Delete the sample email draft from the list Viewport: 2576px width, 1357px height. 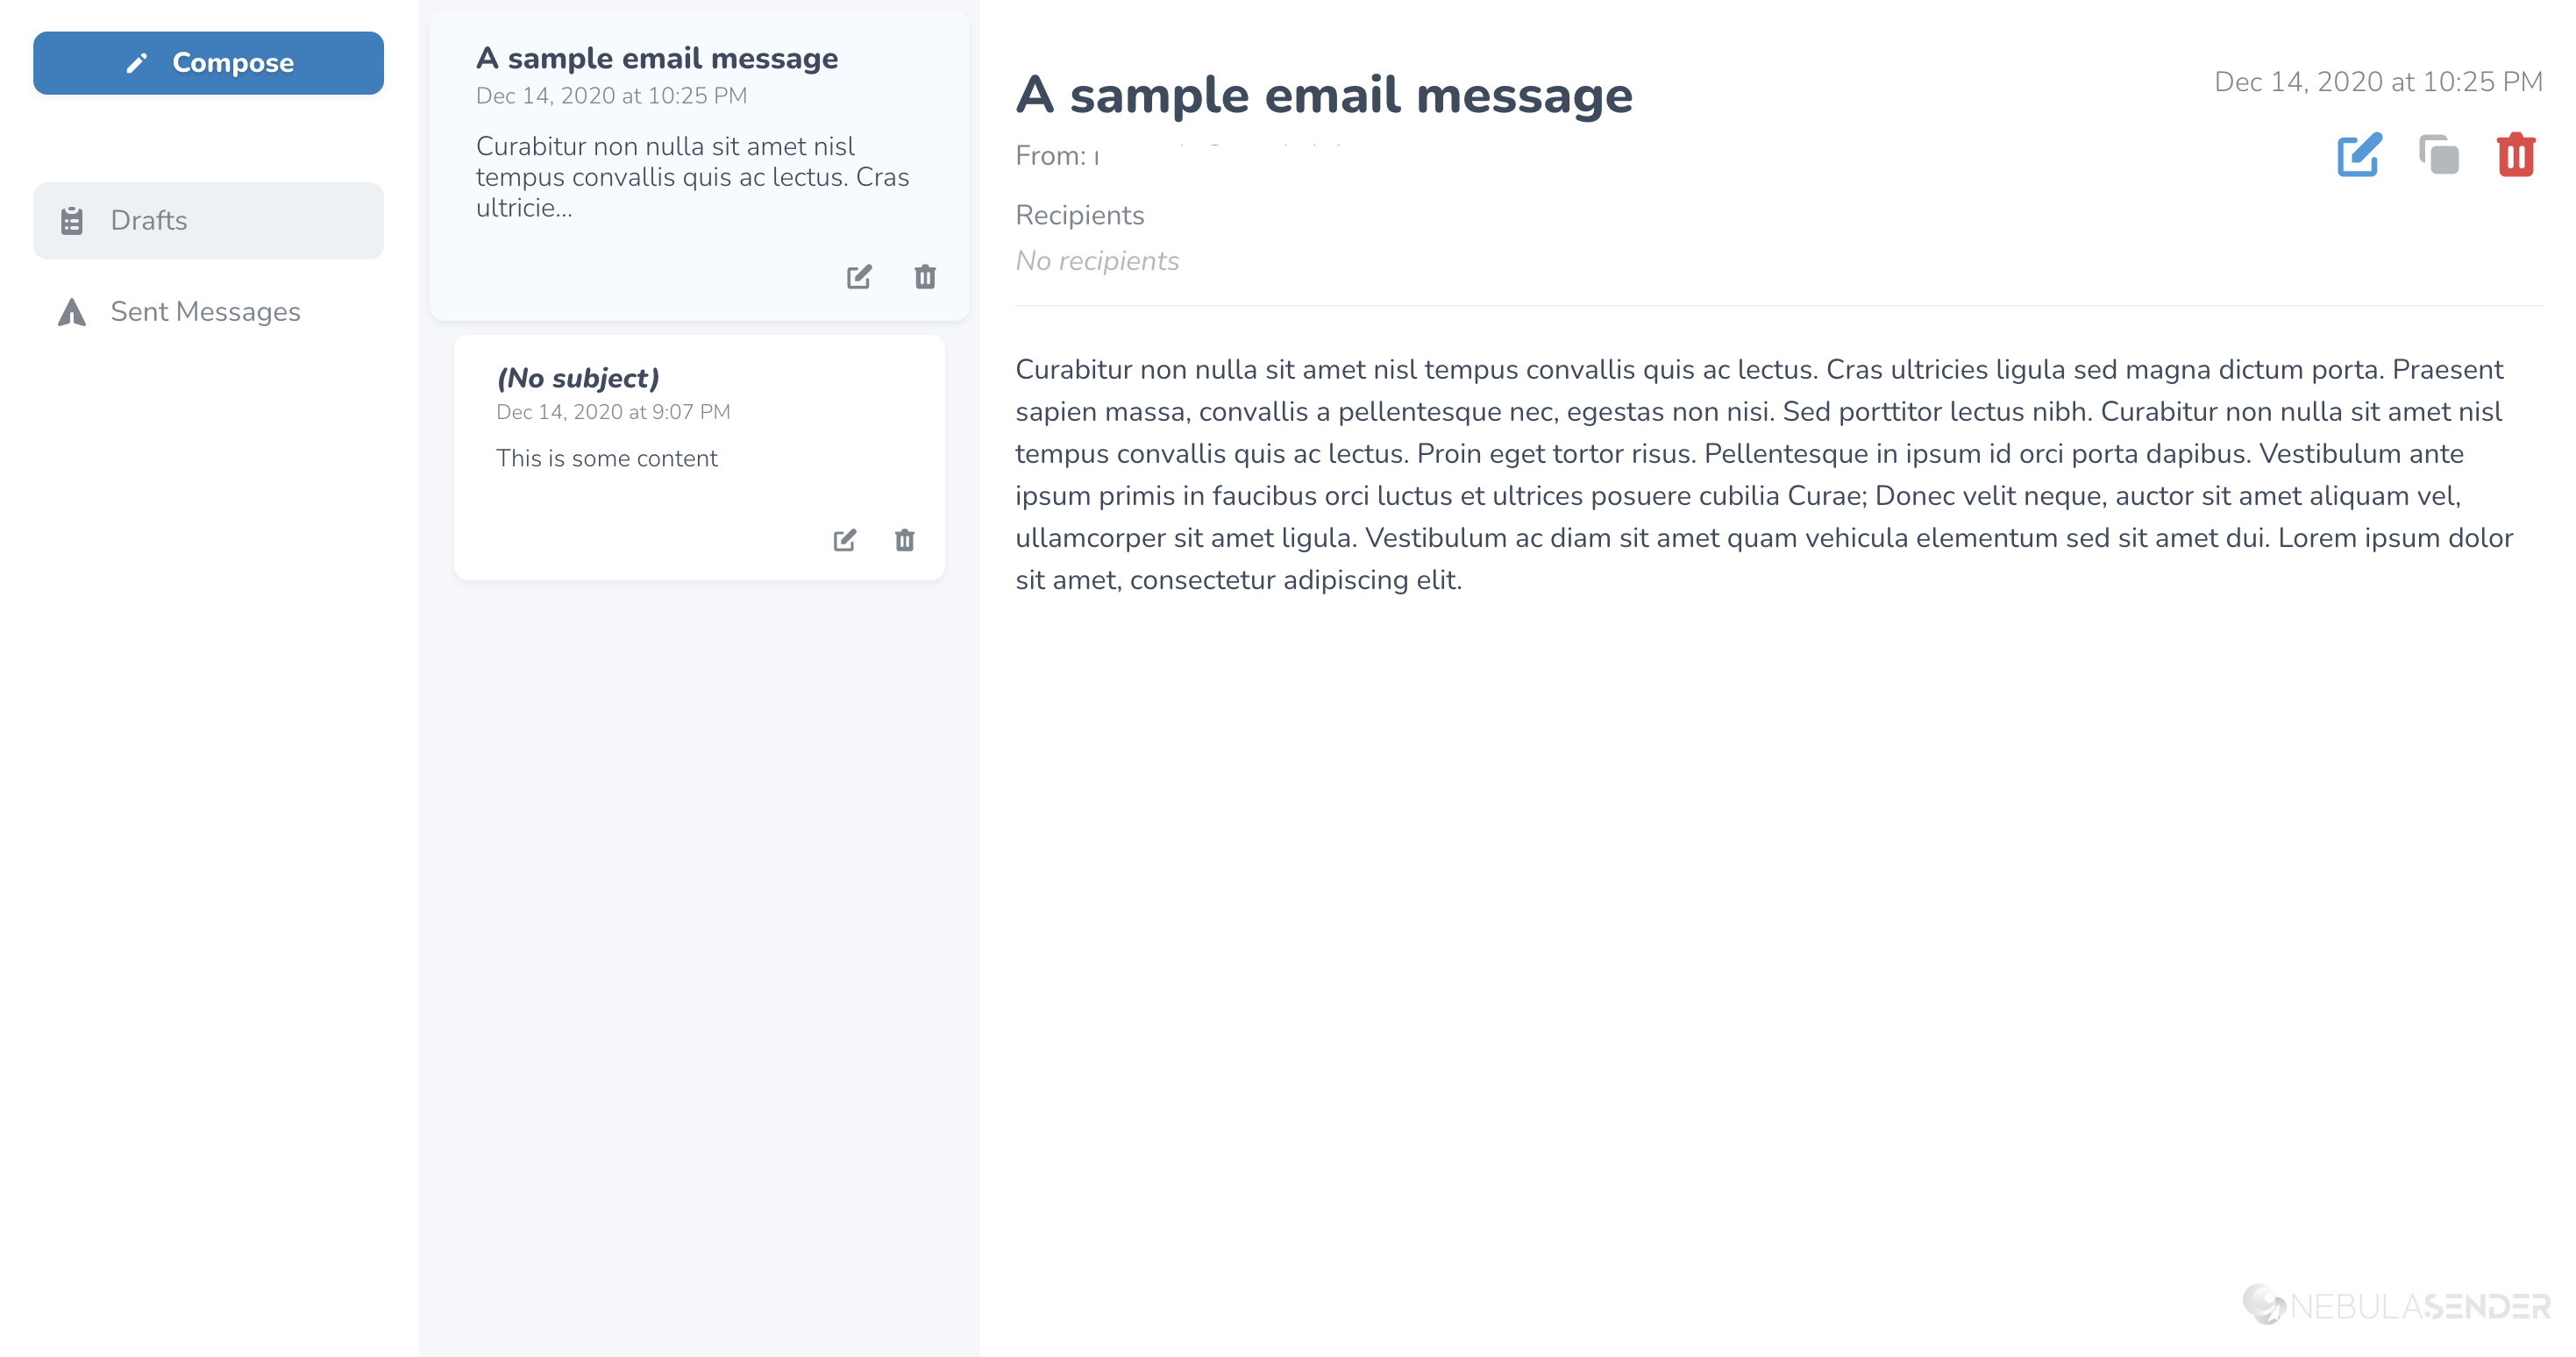925,276
